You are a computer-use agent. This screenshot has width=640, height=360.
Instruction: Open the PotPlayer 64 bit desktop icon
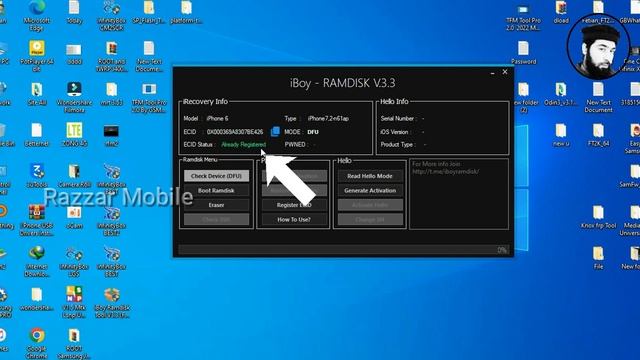tap(37, 56)
